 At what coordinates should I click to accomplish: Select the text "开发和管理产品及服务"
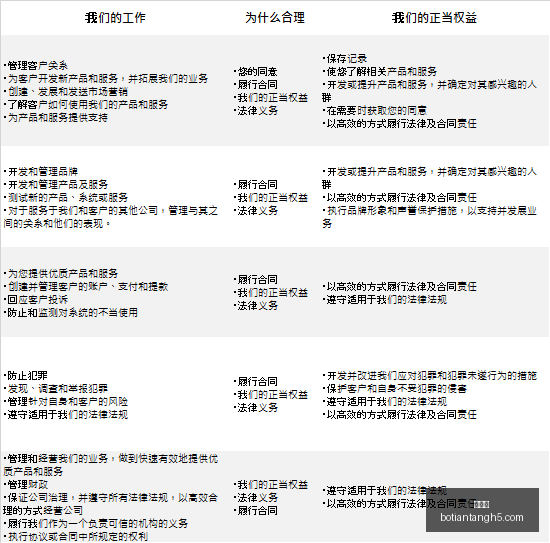[x=56, y=185]
